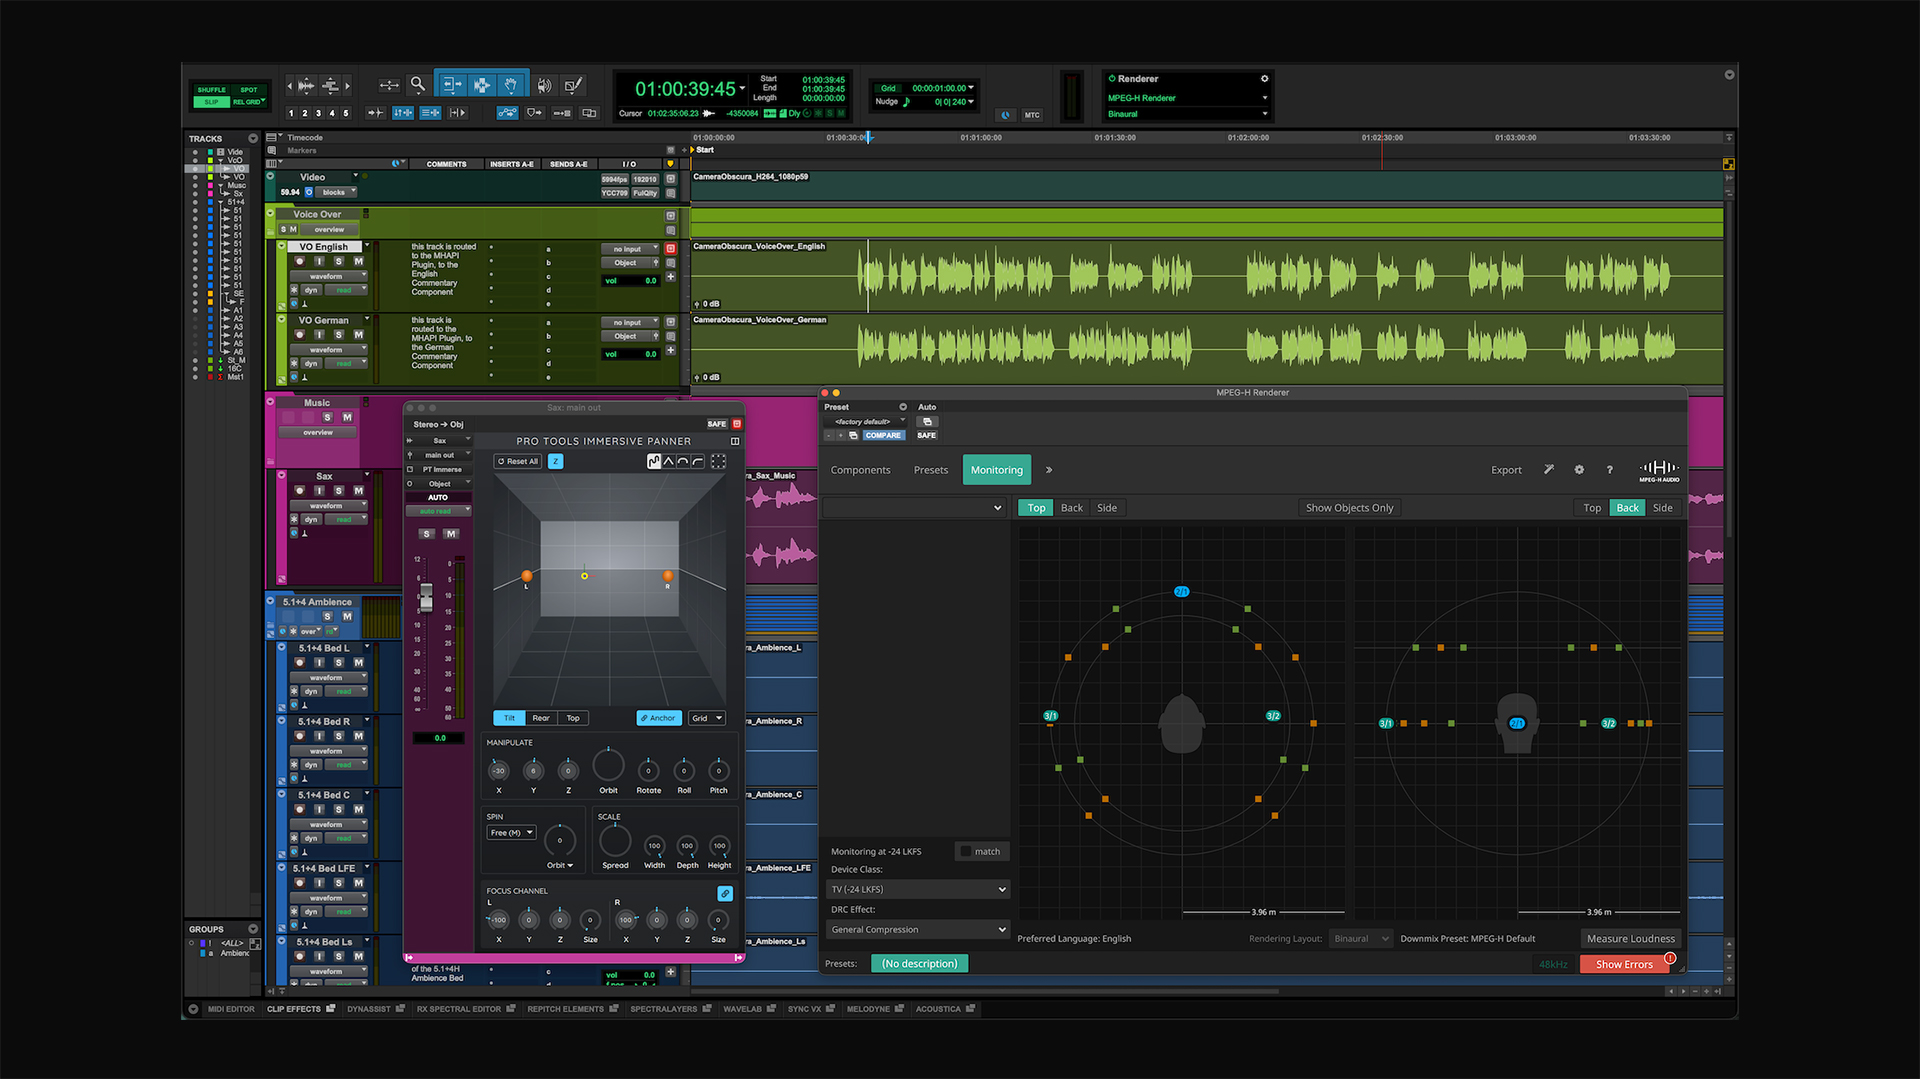Click the magic wand icon in MPEG-H Renderer
This screenshot has width=1920, height=1079.
point(1549,470)
